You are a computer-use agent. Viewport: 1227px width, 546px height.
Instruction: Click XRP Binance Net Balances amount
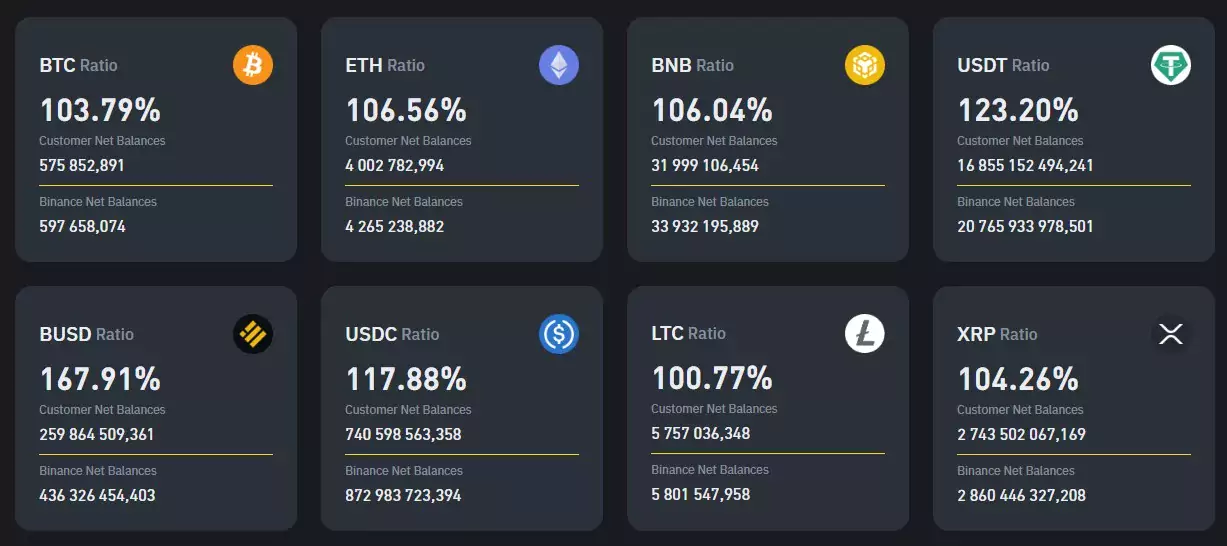coord(1021,495)
